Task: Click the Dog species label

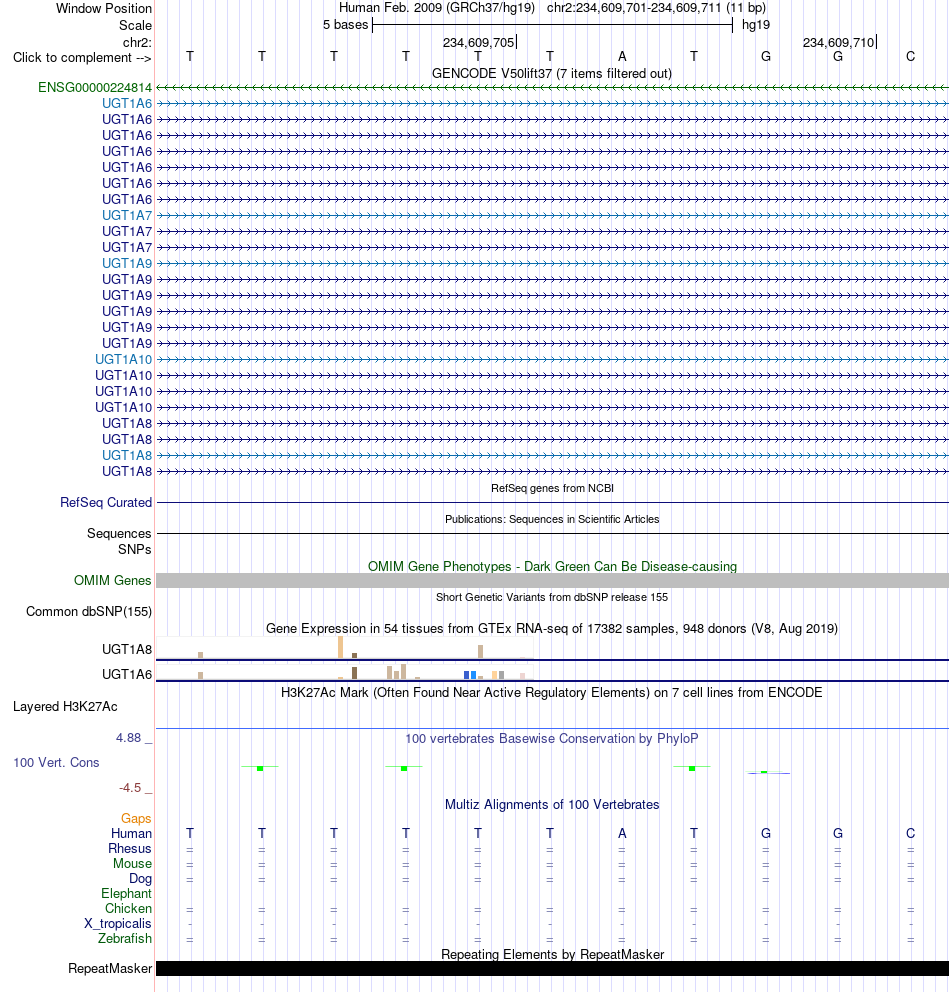Action: [x=140, y=878]
